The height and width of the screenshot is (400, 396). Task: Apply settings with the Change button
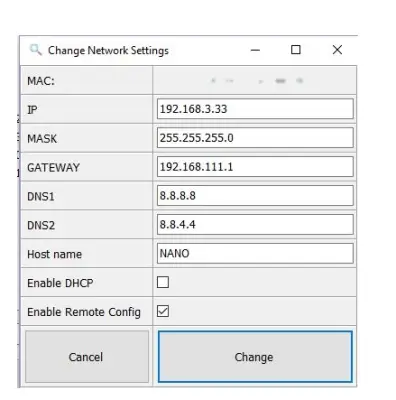click(x=255, y=357)
